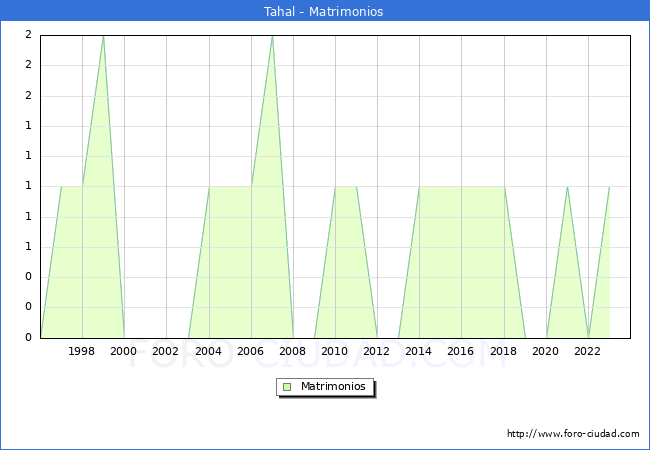650x450 pixels.
Task: Click the green Matrimonios legend color swatch
Action: pyautogui.click(x=287, y=387)
